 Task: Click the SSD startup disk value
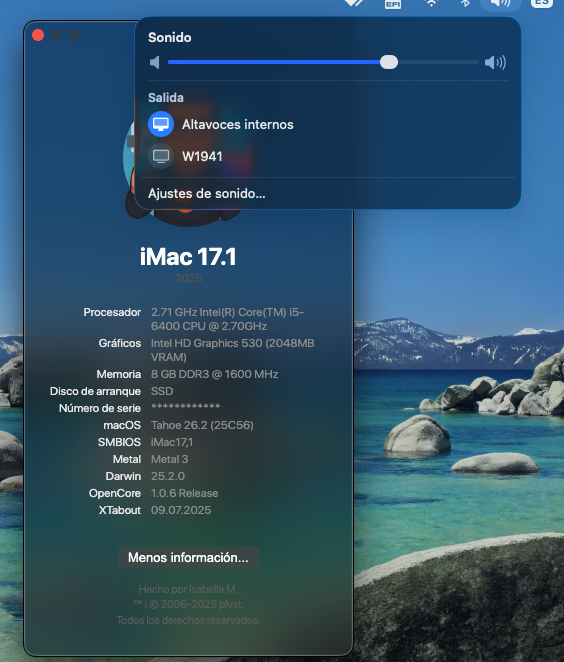tap(162, 391)
